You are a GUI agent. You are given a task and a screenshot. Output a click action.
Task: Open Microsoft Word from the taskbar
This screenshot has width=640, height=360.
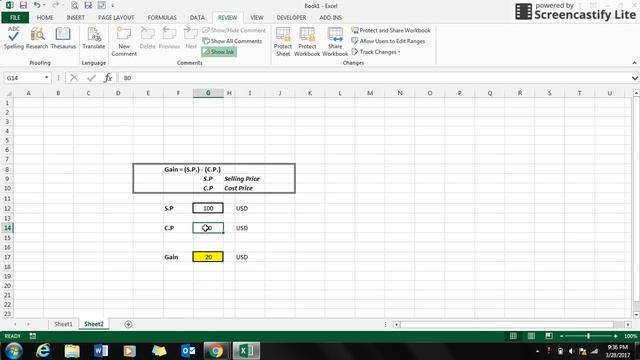pyautogui.click(x=100, y=351)
